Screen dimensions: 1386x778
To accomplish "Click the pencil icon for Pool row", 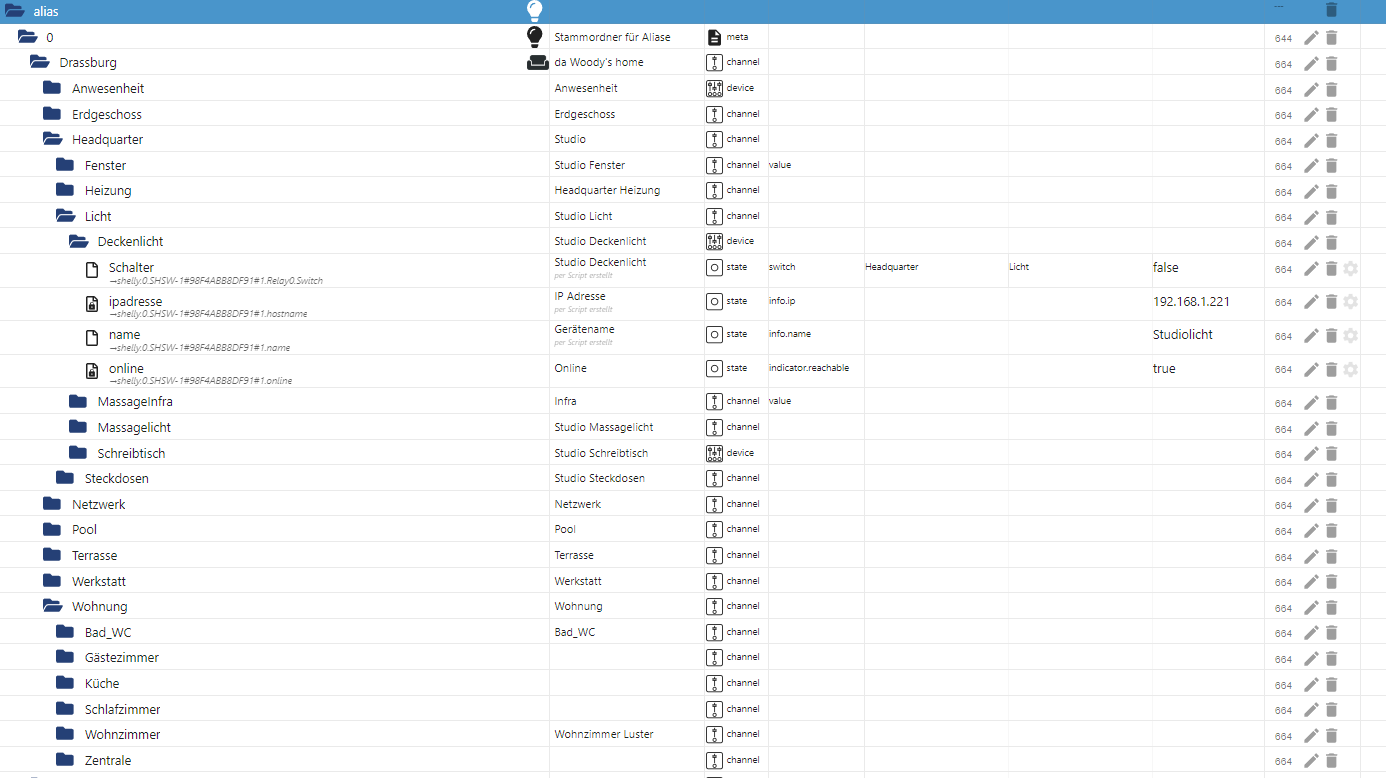I will [x=1311, y=530].
